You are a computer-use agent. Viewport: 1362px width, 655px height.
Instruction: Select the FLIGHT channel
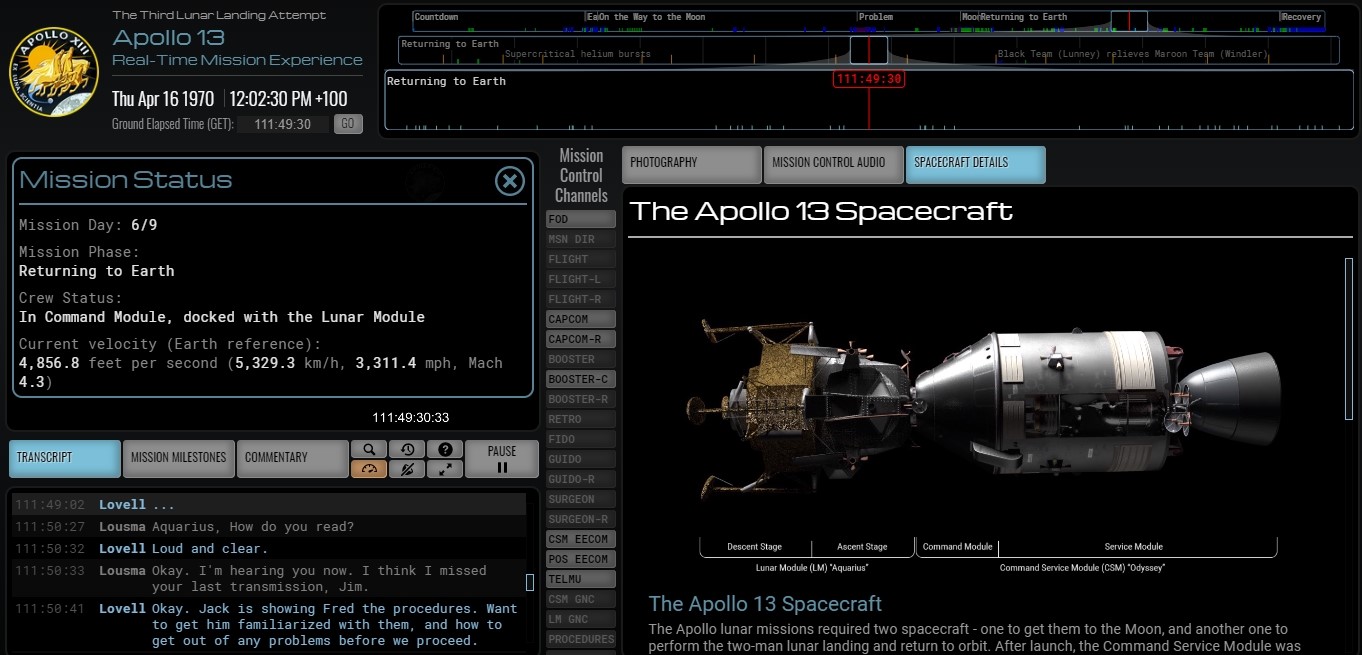[x=581, y=259]
